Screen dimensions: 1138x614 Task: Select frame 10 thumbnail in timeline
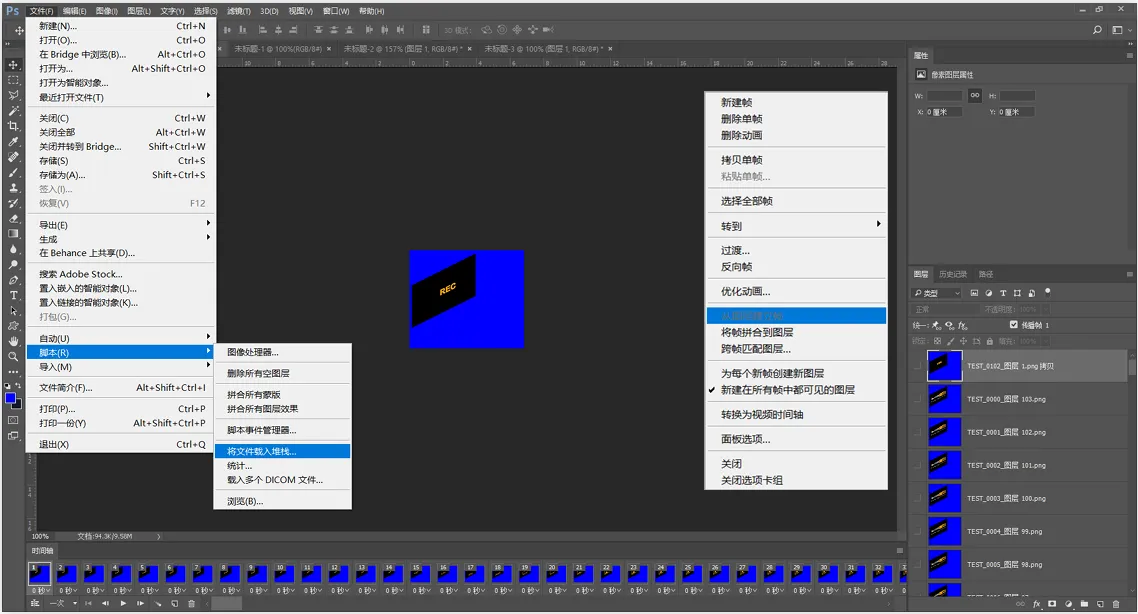tap(284, 573)
